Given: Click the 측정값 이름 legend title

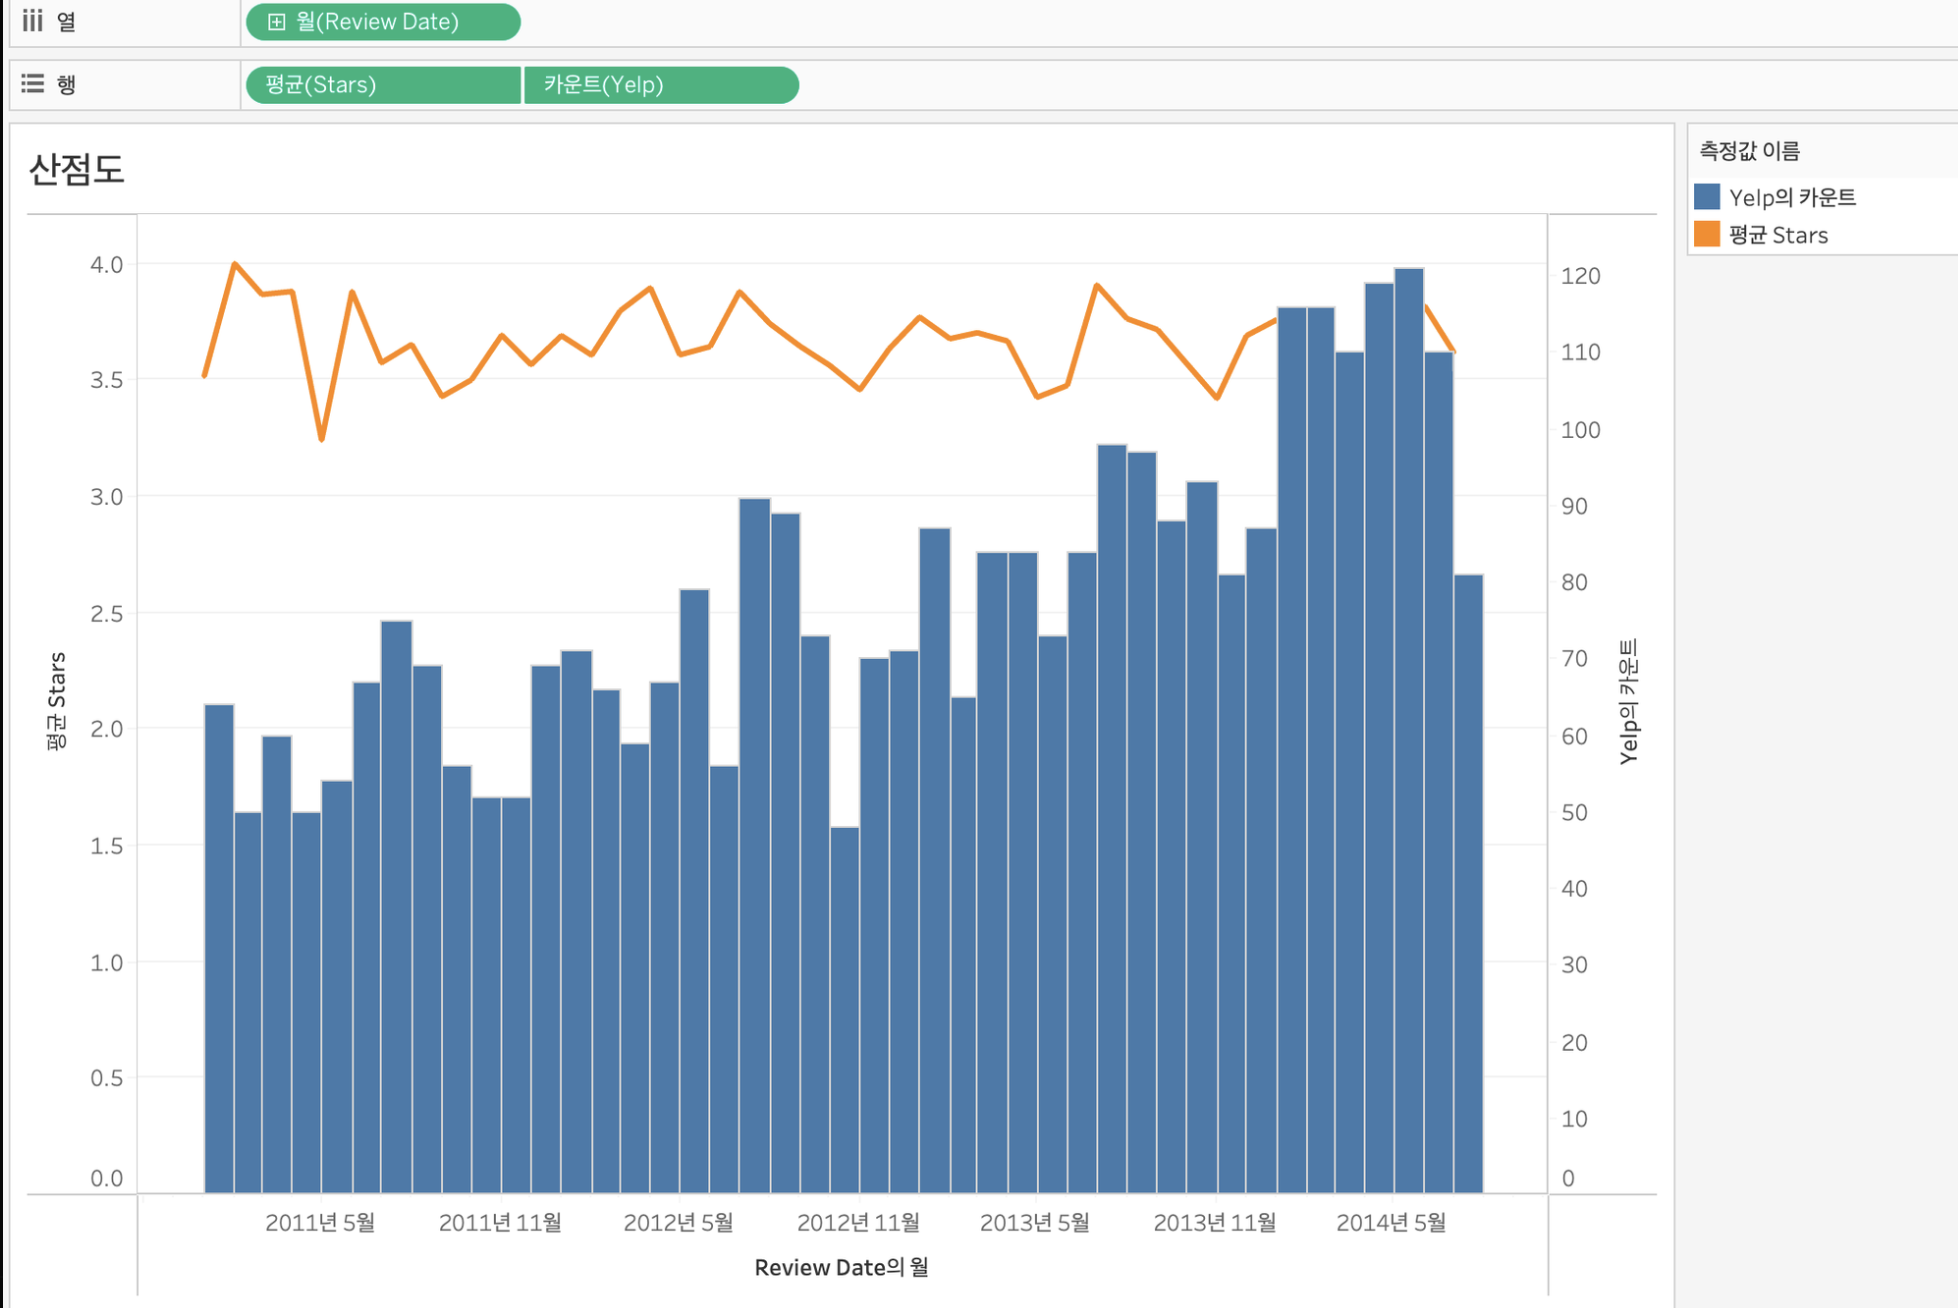Looking at the screenshot, I should pyautogui.click(x=1749, y=151).
